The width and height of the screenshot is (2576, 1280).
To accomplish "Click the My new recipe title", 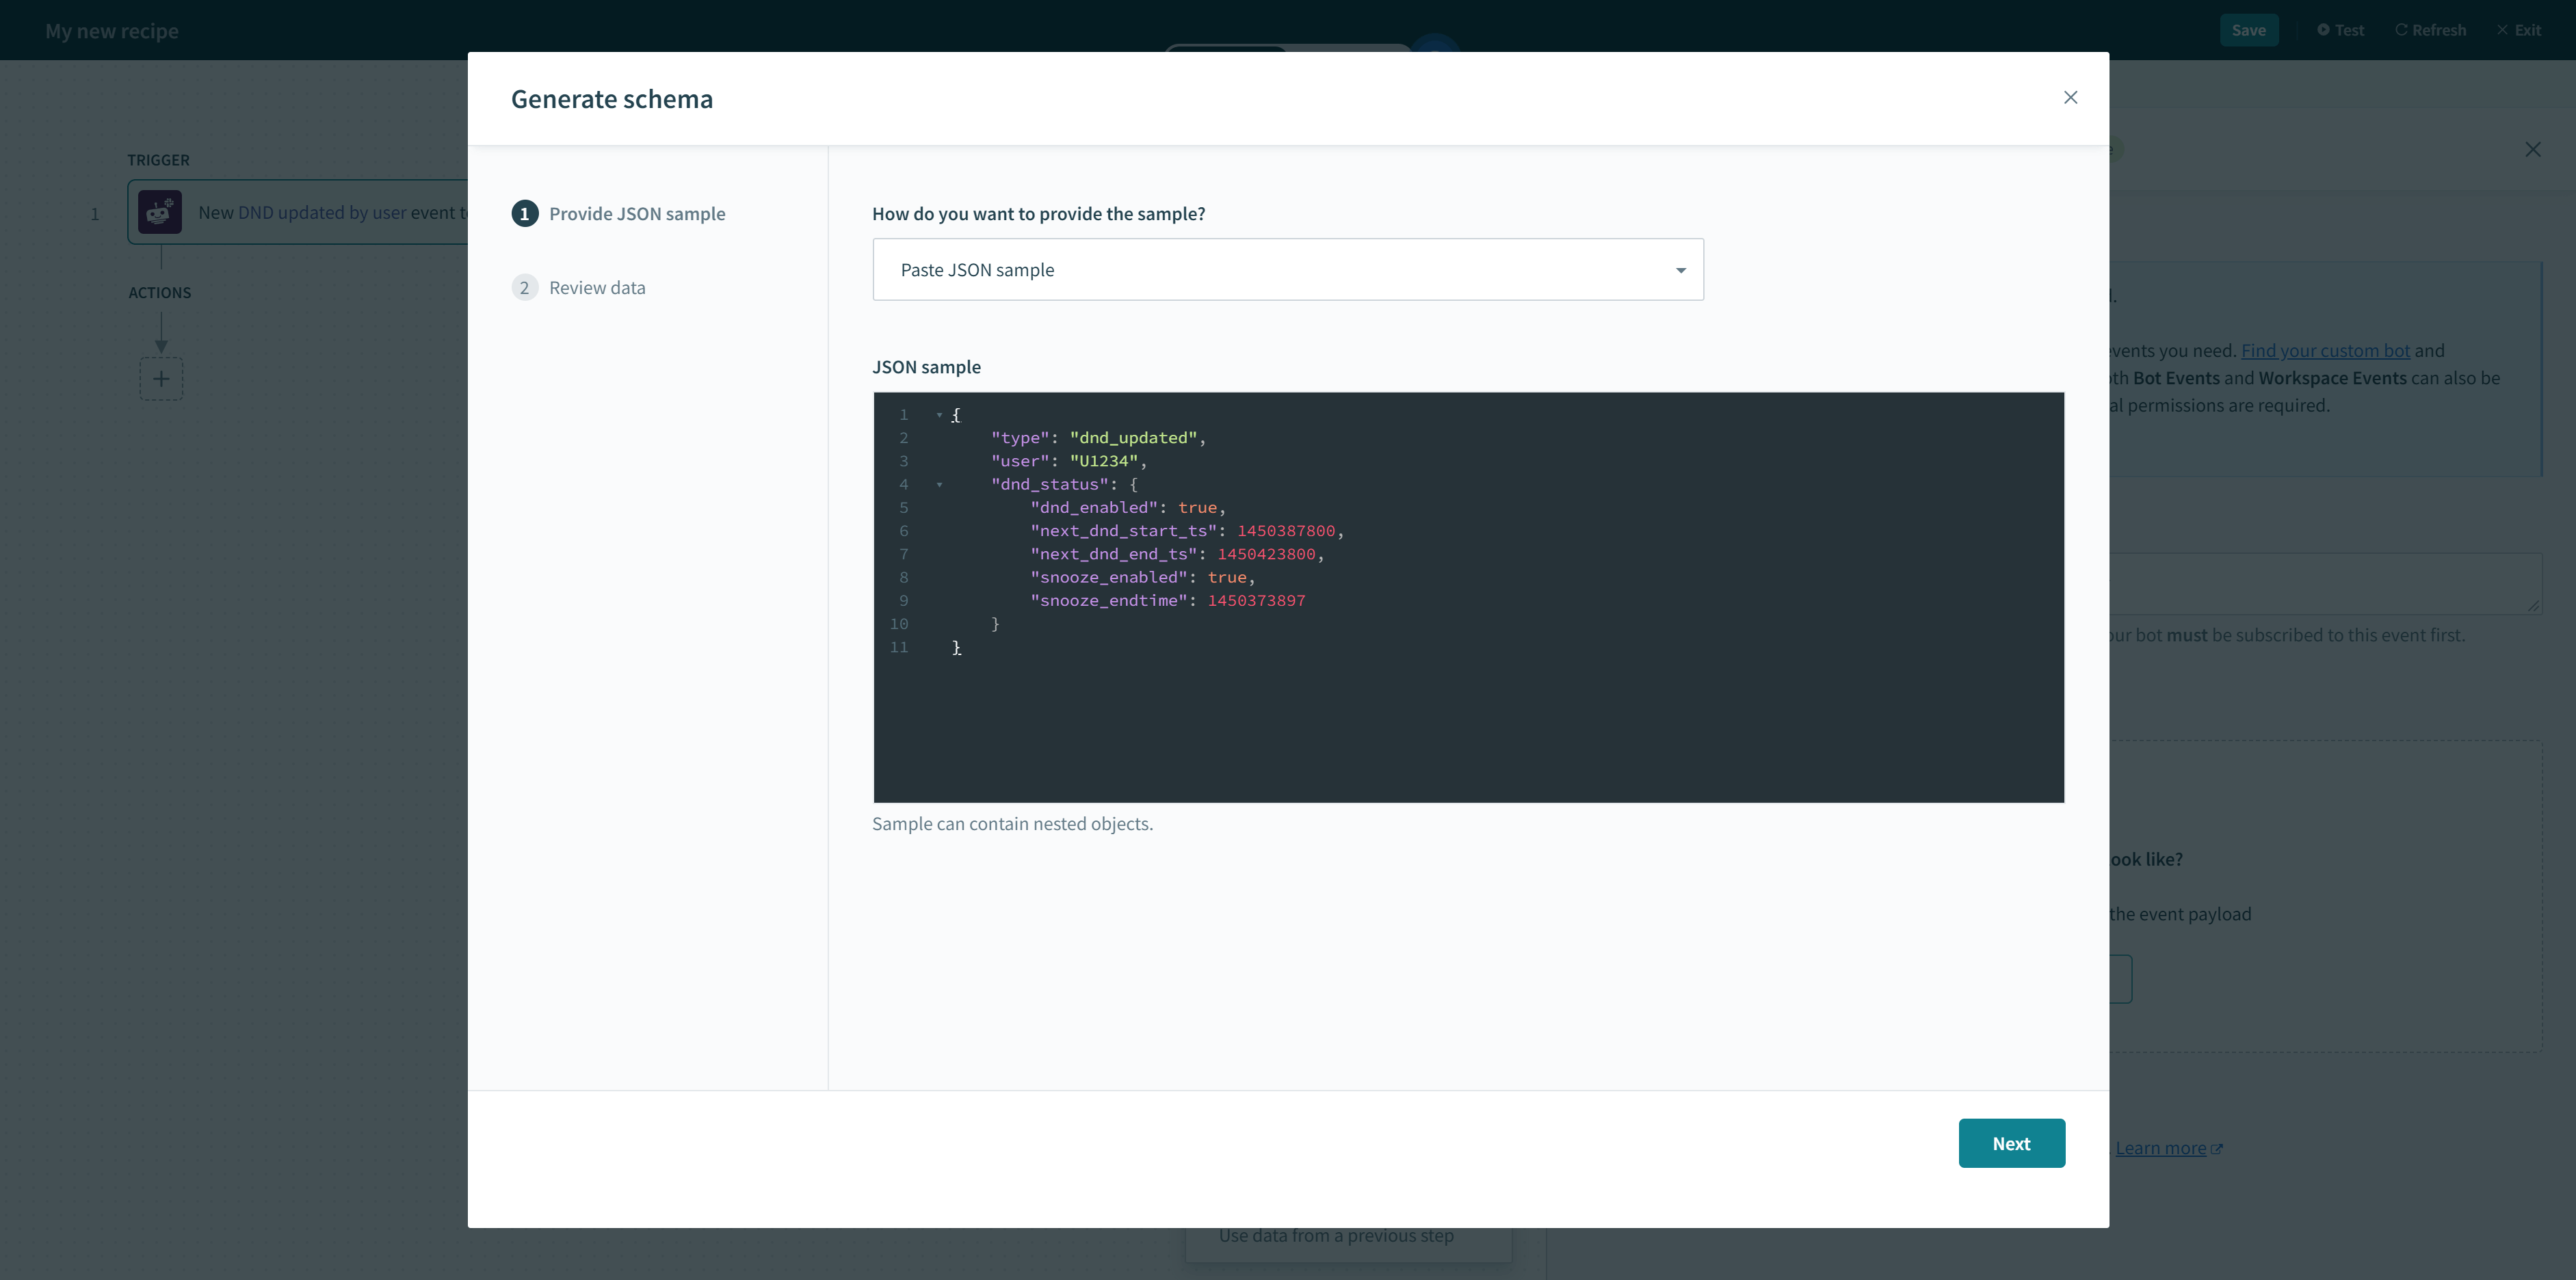I will click(x=112, y=31).
